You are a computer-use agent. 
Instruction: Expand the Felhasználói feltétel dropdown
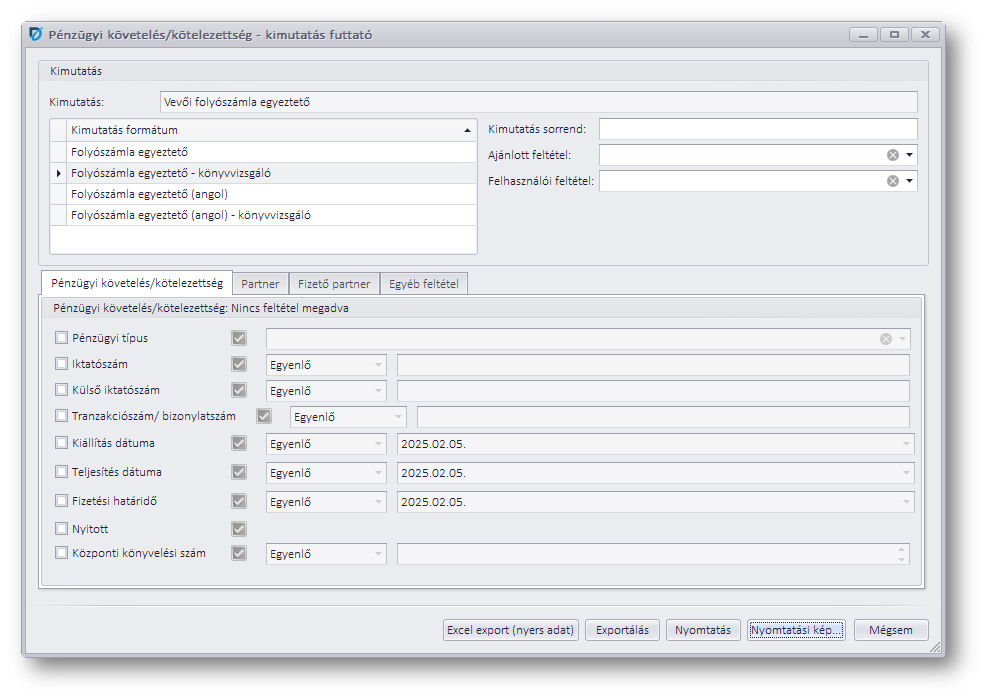[909, 181]
